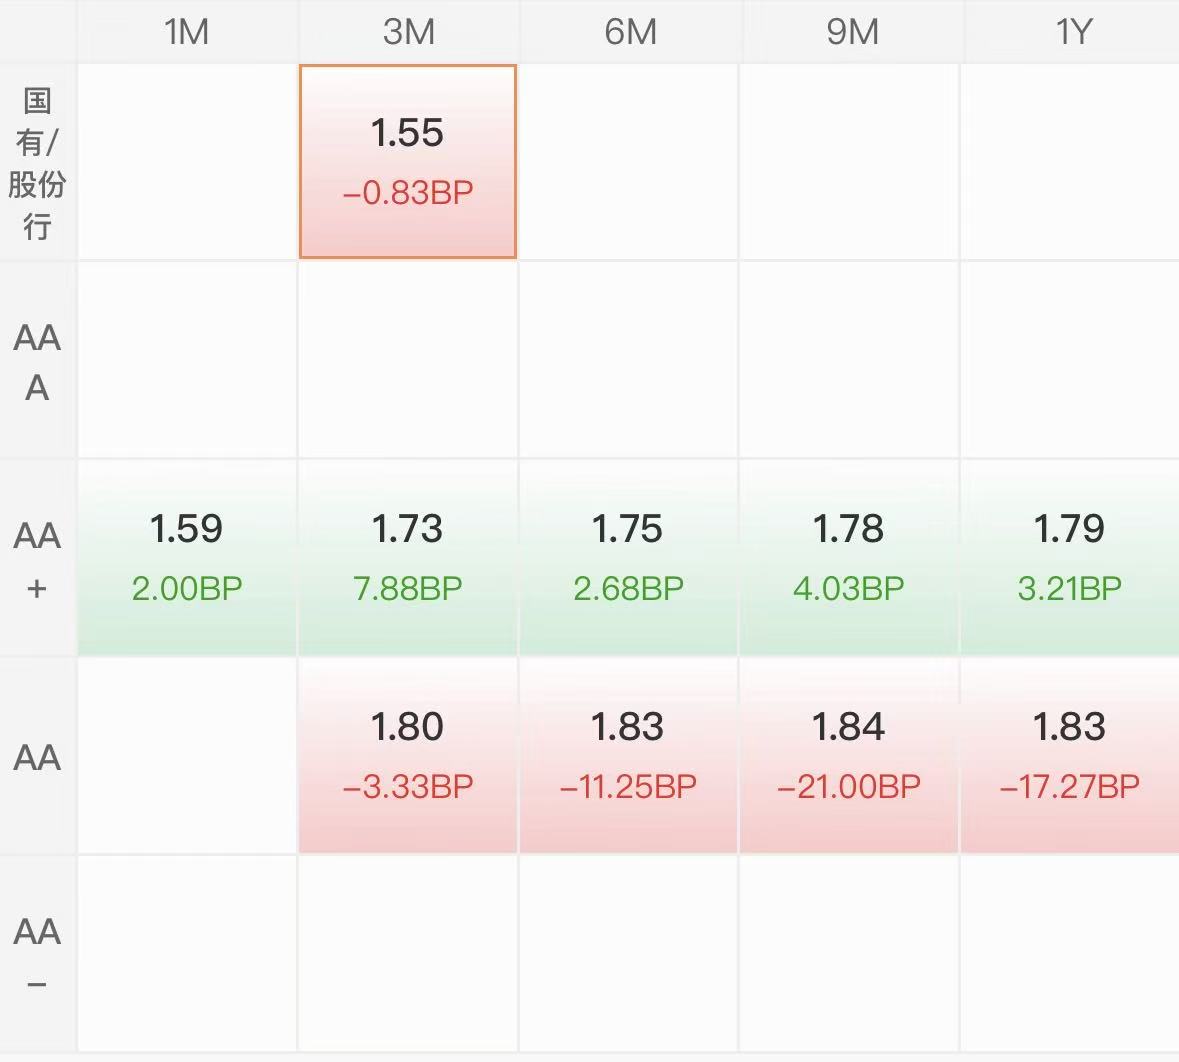Select the AA+ row header

37,559
